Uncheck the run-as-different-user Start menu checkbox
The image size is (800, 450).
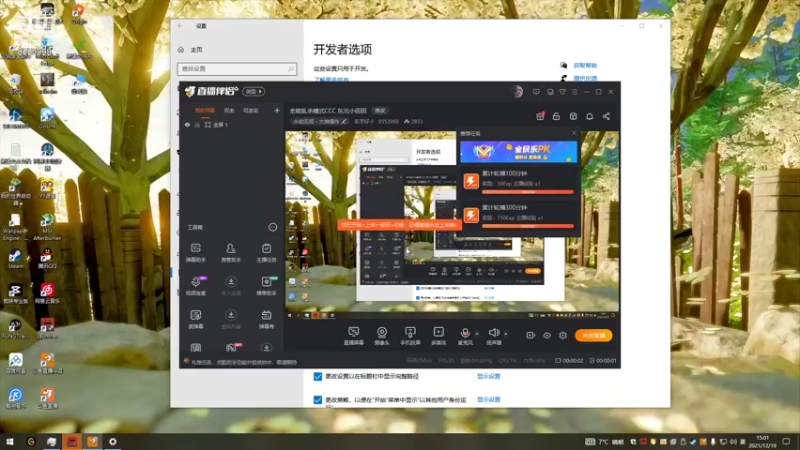317,399
